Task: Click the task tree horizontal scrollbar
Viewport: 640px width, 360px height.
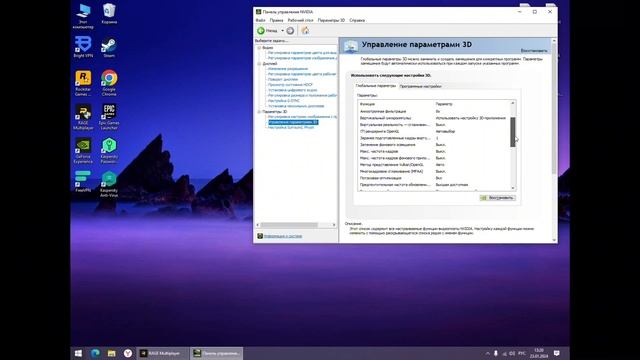Action: (x=289, y=225)
